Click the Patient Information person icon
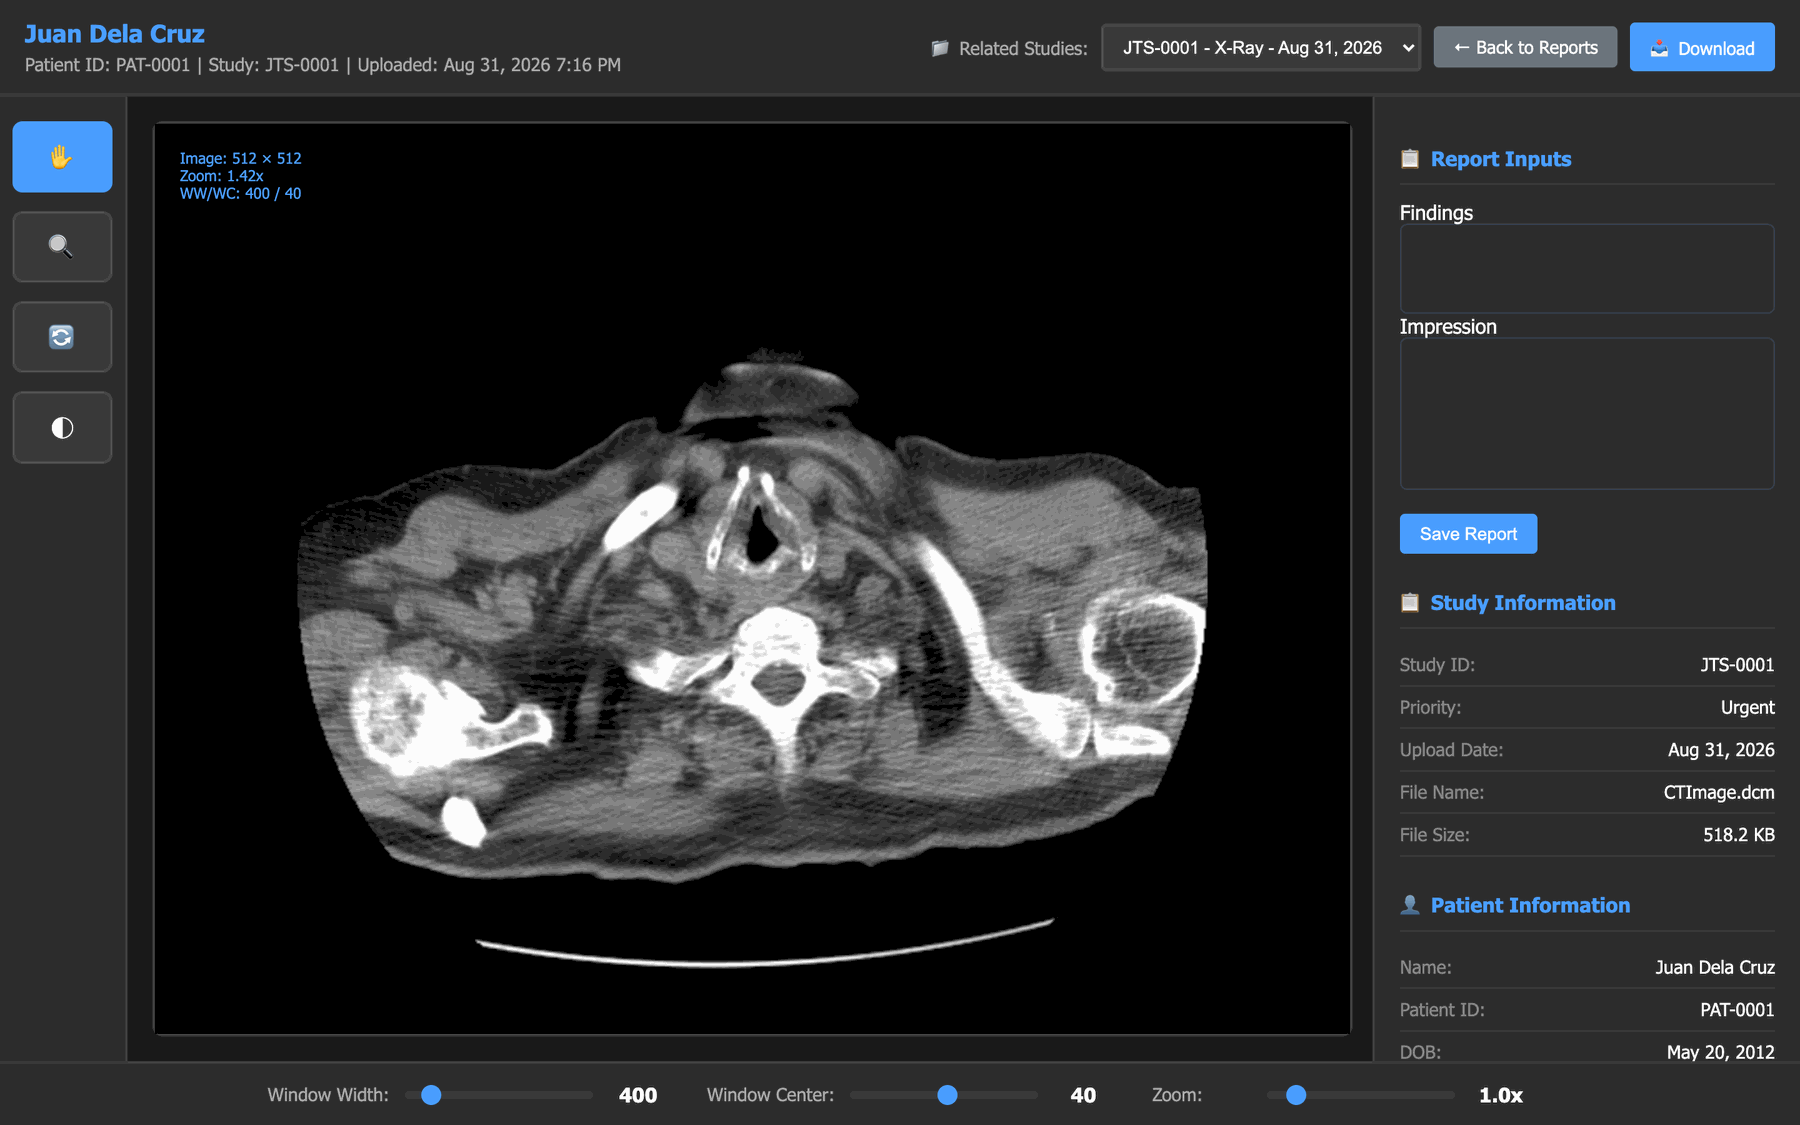 click(1410, 905)
